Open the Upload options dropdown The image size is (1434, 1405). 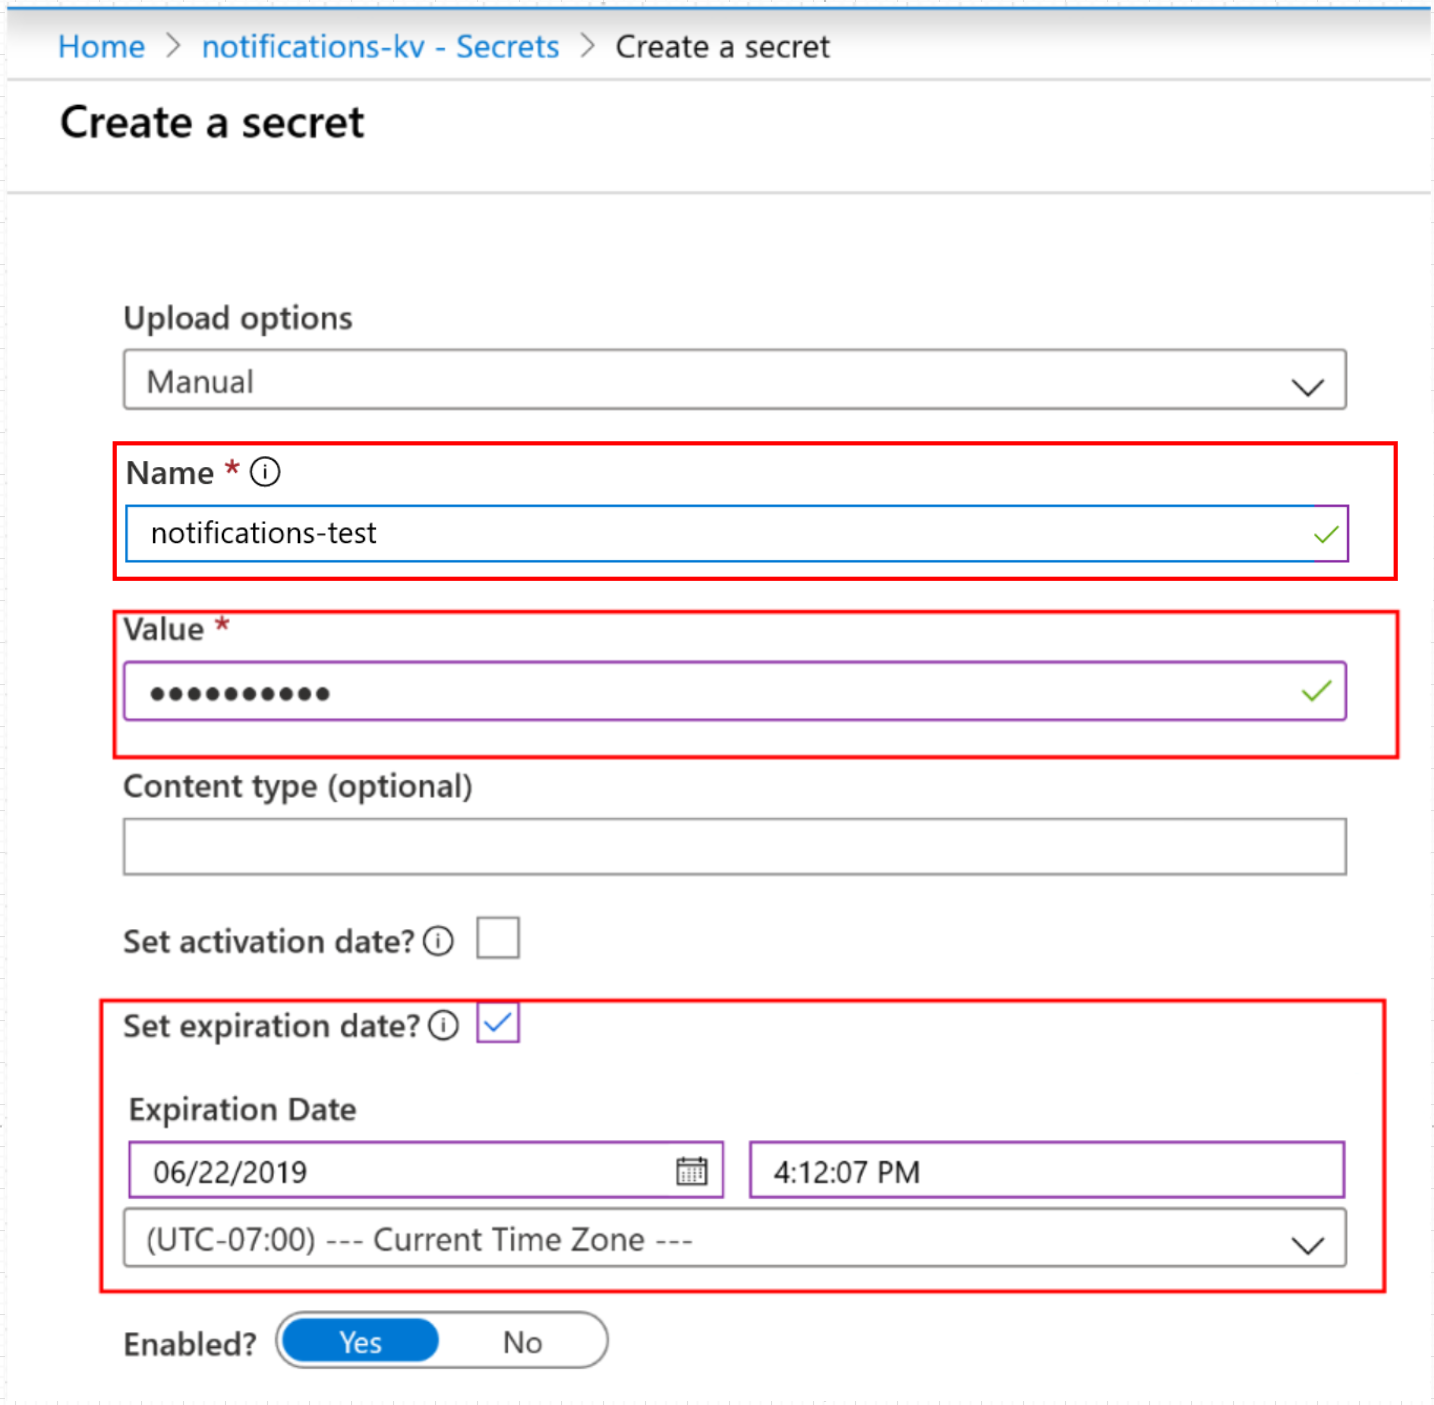pos(1308,381)
